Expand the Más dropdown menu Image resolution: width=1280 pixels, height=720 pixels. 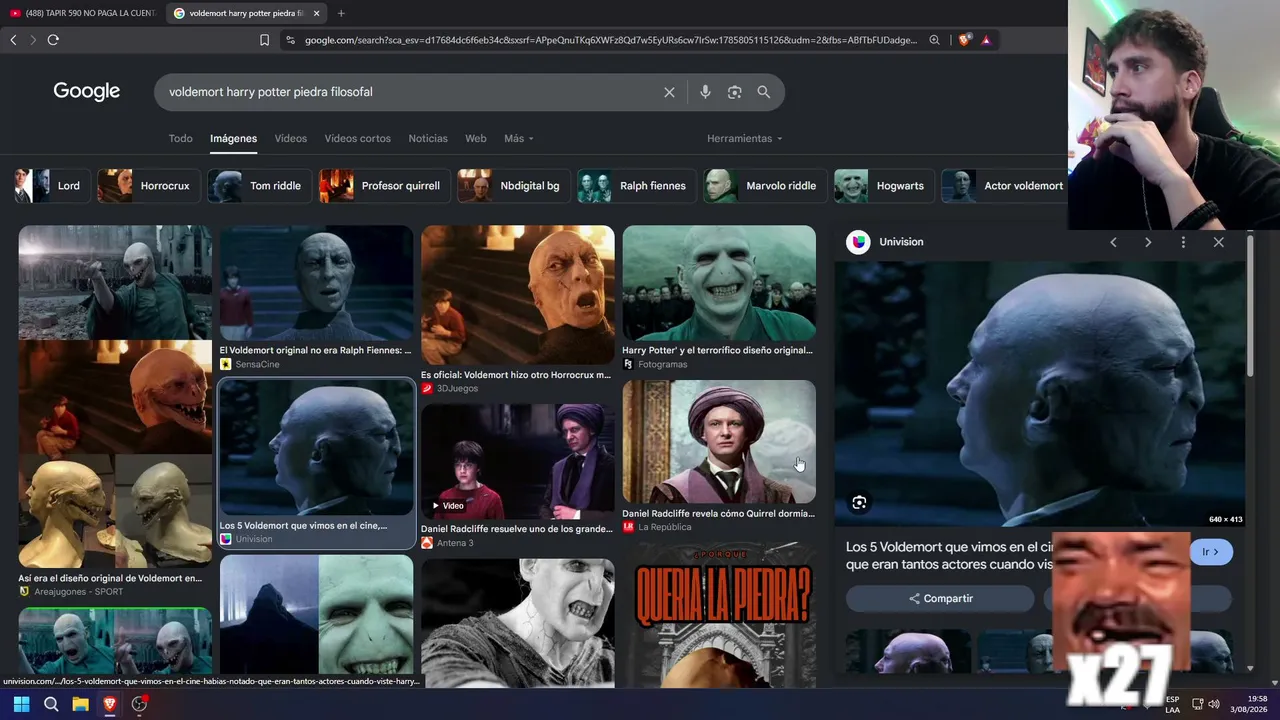[x=519, y=138]
